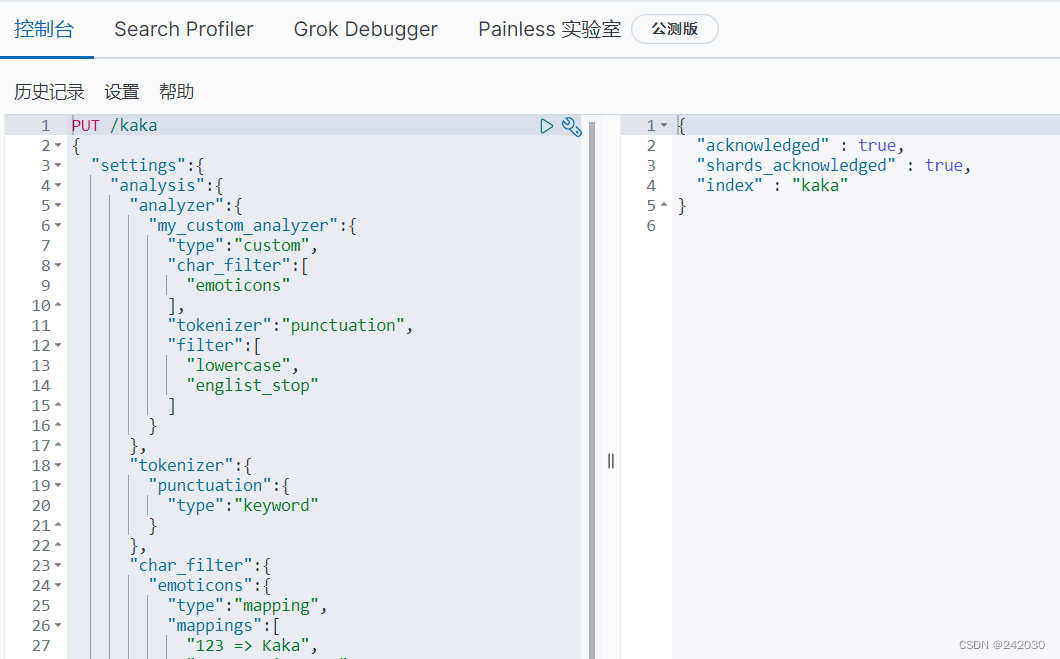This screenshot has width=1060, height=659.
Task: Click "shards_acknowledged" in response
Action: coord(796,166)
